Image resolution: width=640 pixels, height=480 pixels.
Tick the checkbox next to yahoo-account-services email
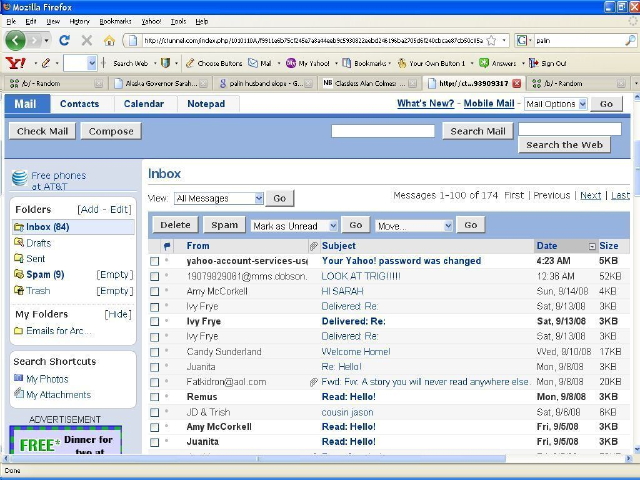click(154, 261)
